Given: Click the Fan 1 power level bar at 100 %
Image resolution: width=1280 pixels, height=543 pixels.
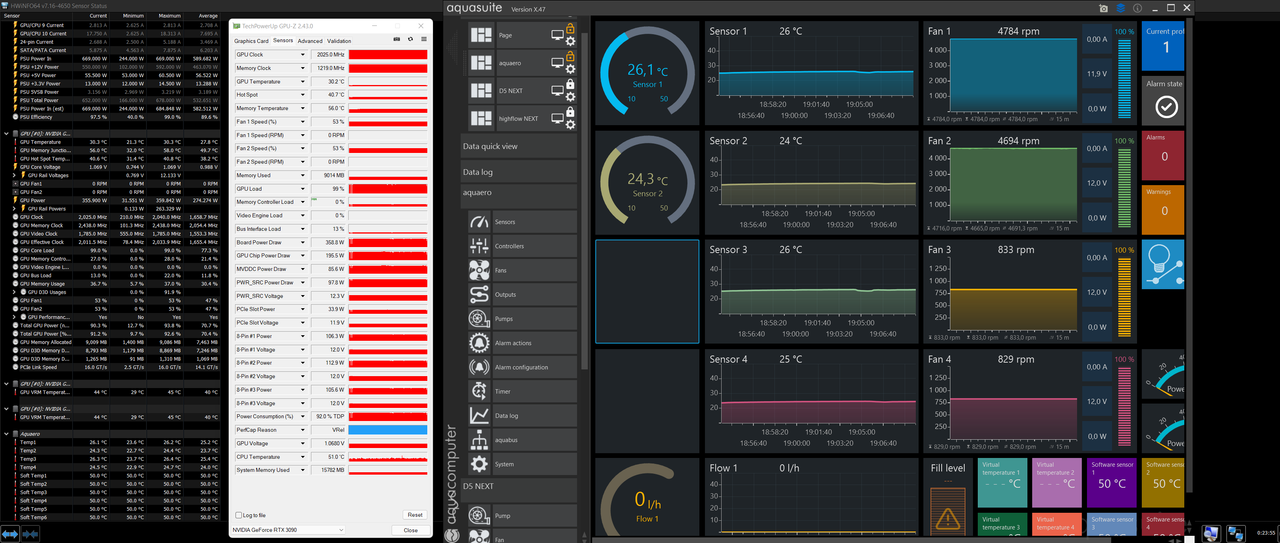Looking at the screenshot, I should pos(1125,77).
